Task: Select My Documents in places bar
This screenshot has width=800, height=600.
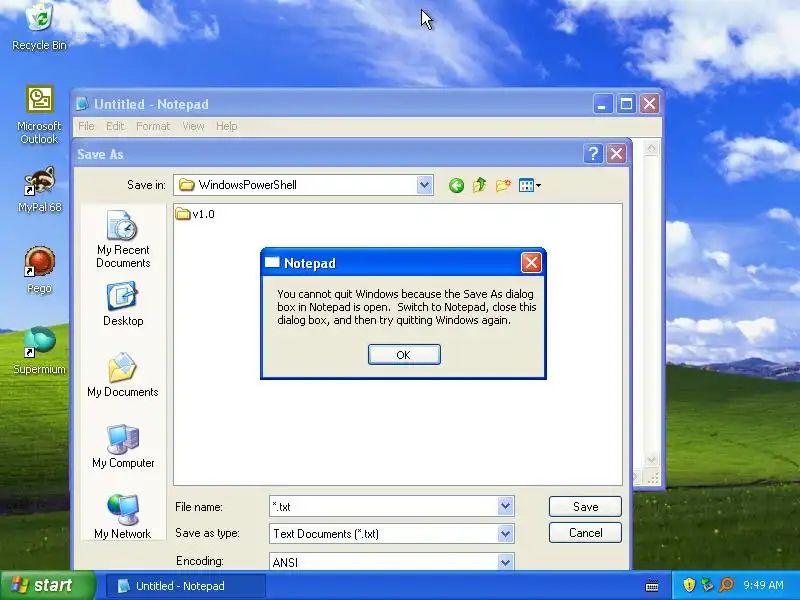Action: click(x=123, y=375)
